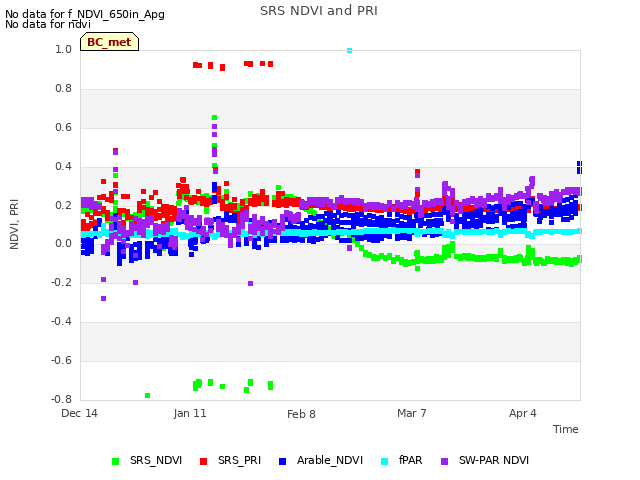Click the 1.0 y-axis tick label
The width and height of the screenshot is (640, 480).
click(x=63, y=49)
